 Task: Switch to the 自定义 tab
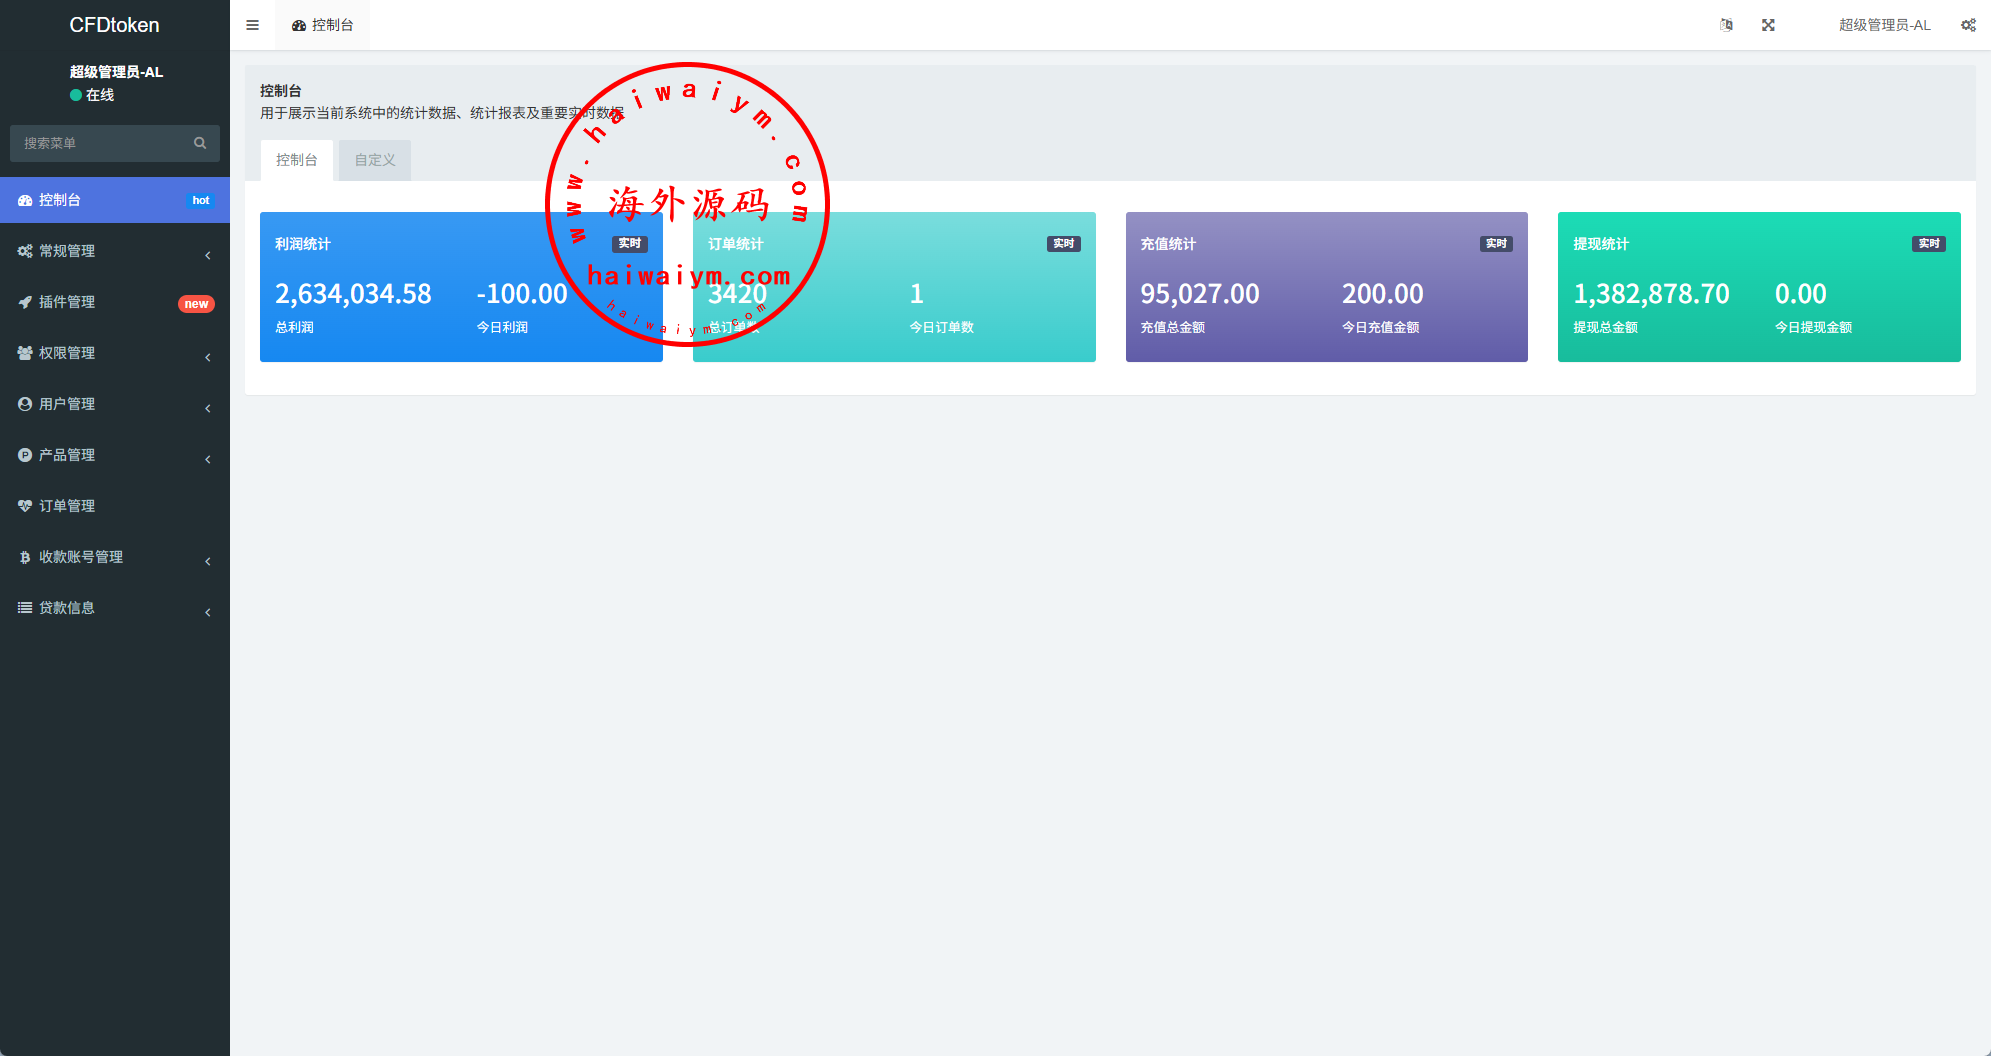[375, 160]
